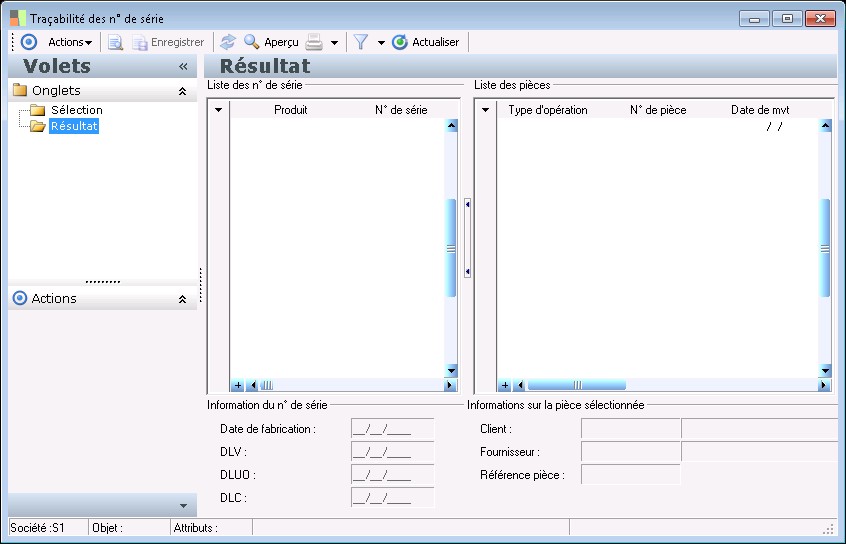The image size is (846, 544).
Task: Minimize the Traçabilité window
Action: click(754, 18)
